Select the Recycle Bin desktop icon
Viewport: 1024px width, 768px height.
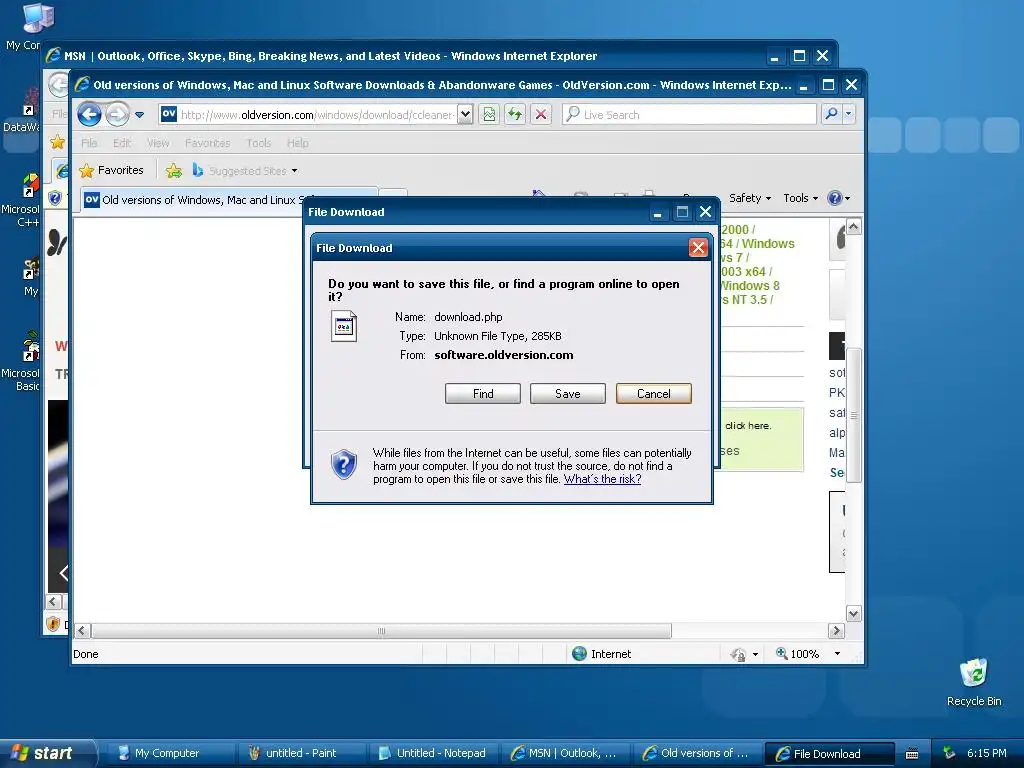click(x=974, y=682)
